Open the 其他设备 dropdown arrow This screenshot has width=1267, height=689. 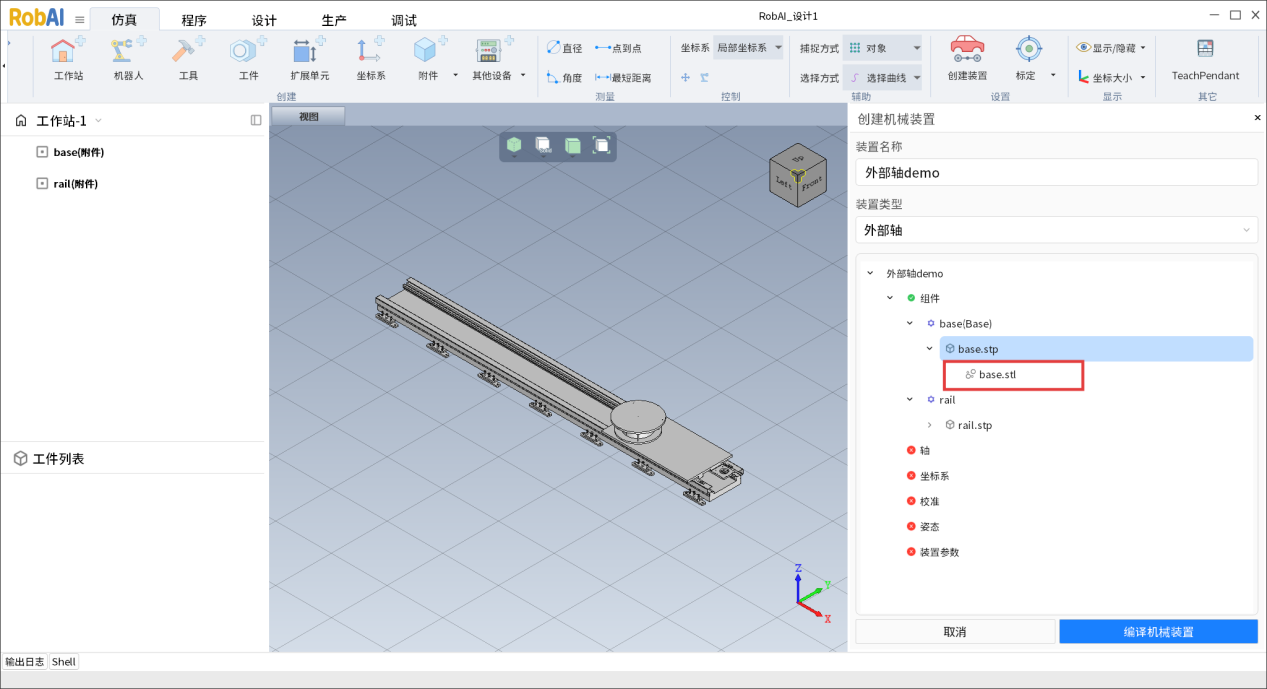[523, 75]
